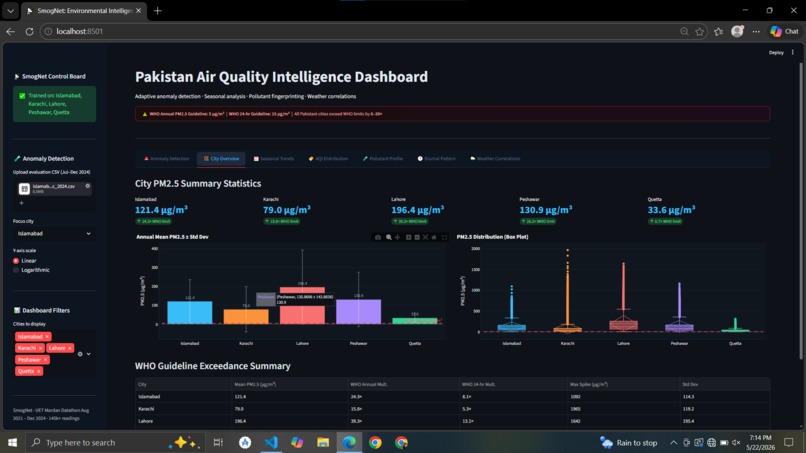Image resolution: width=806 pixels, height=453 pixels.
Task: Click the Quetta bar in the annual mean chart
Action: point(415,321)
